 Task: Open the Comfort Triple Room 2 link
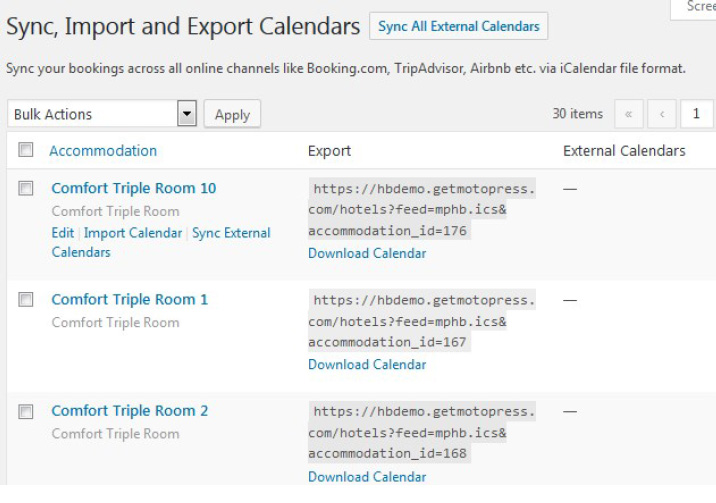[130, 411]
